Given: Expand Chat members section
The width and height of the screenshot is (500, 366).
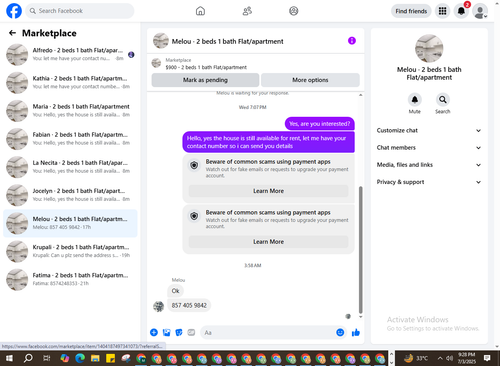Looking at the screenshot, I should [x=429, y=148].
